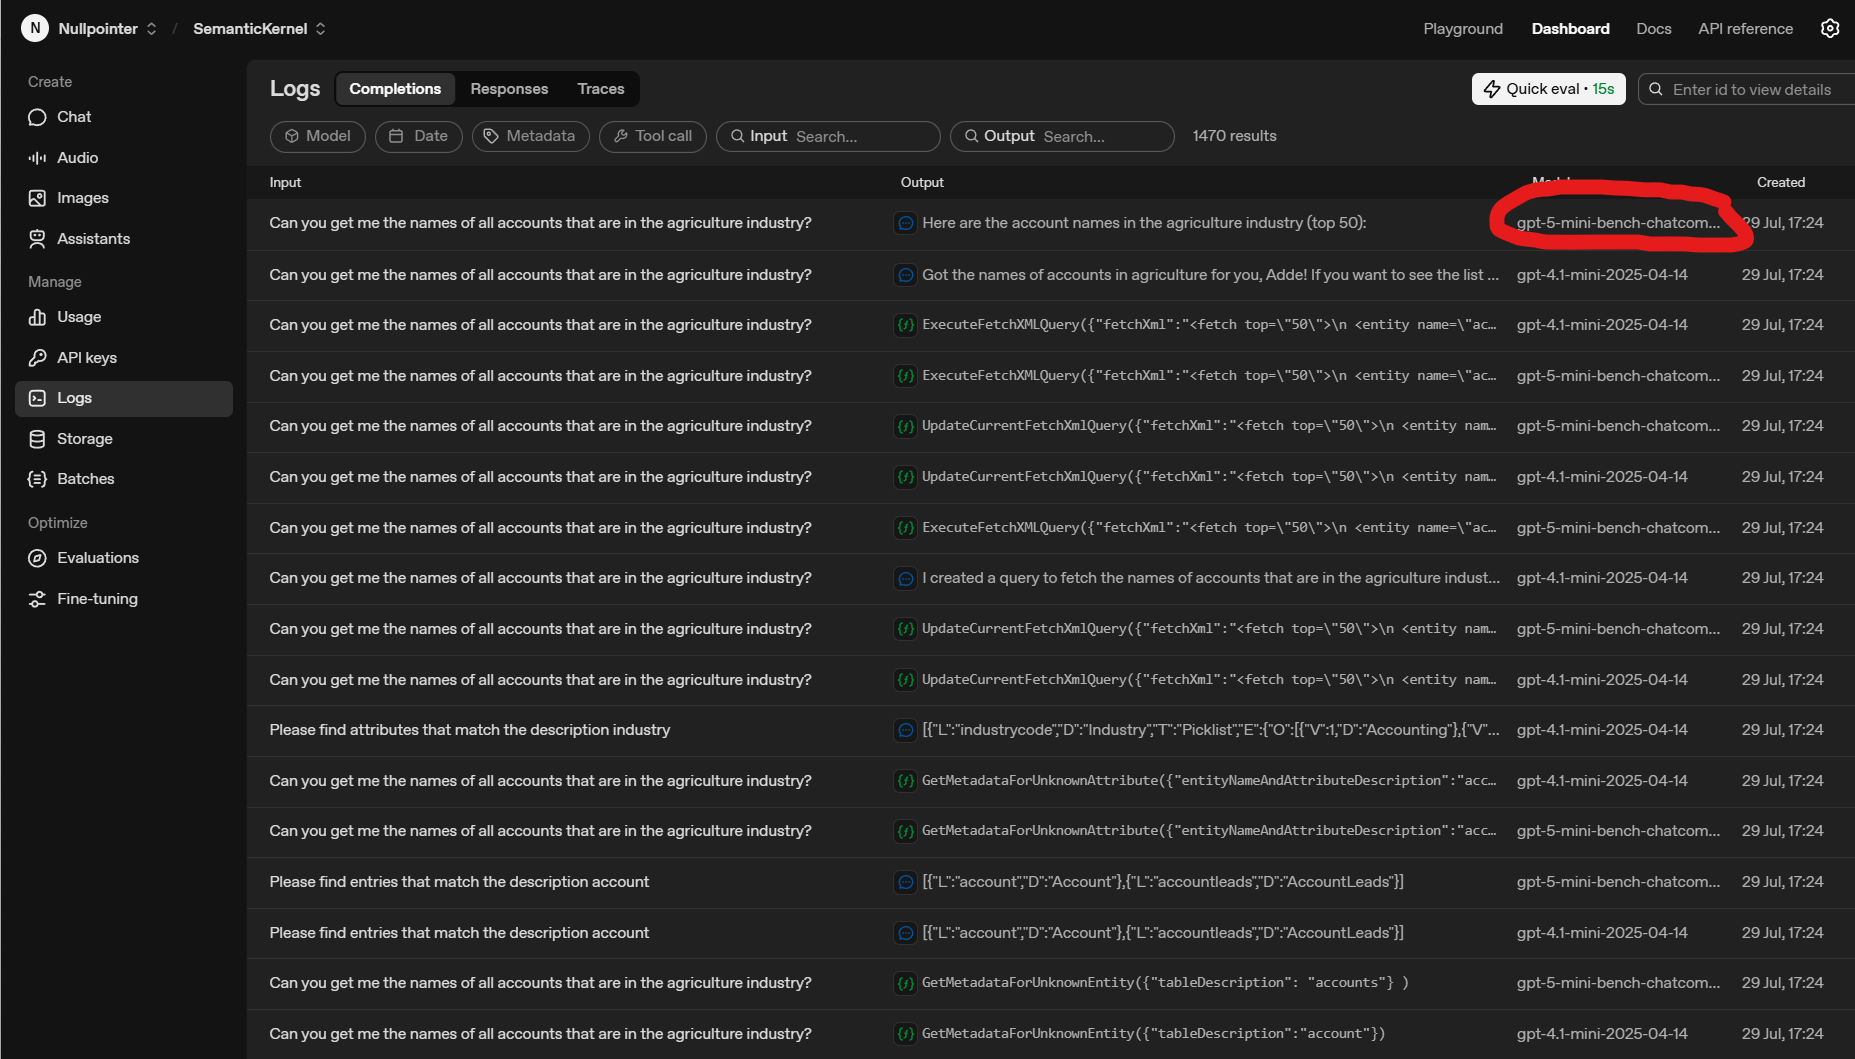Click the Created column header
Screen dimensions: 1855x1059
tap(1780, 182)
